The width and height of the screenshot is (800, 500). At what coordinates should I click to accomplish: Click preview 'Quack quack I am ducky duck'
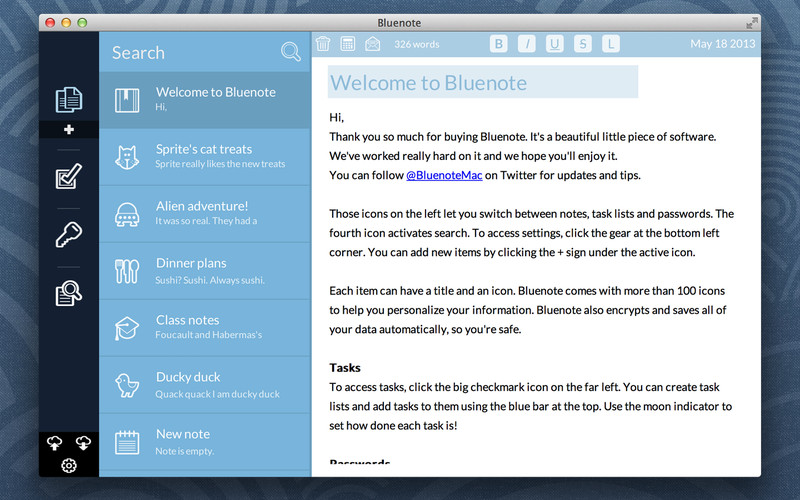(217, 394)
